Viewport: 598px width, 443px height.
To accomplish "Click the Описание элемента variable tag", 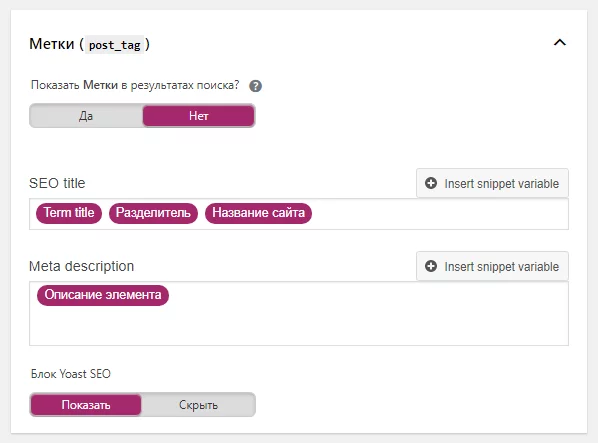I will pos(103,295).
